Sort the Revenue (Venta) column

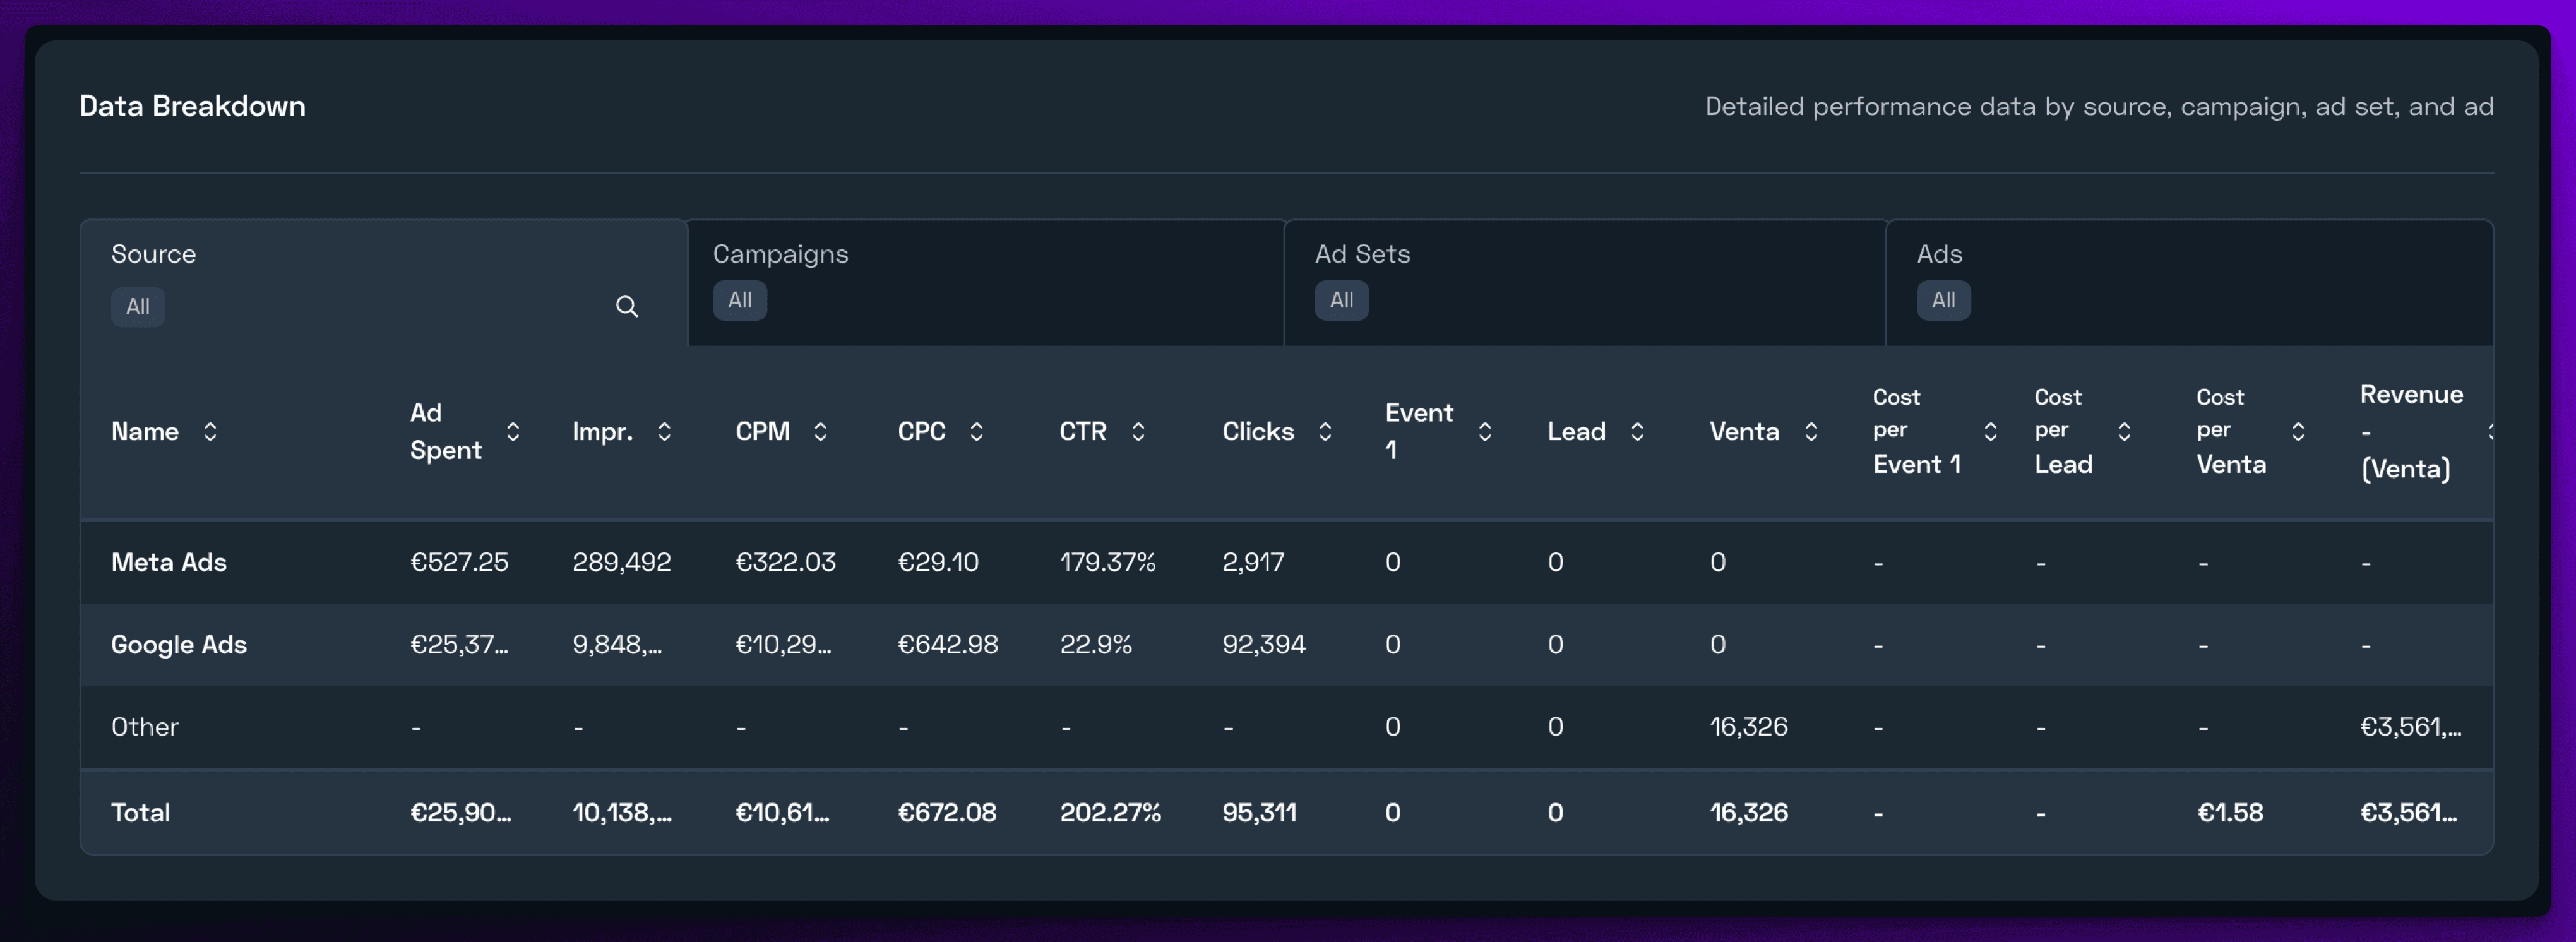pyautogui.click(x=2490, y=431)
